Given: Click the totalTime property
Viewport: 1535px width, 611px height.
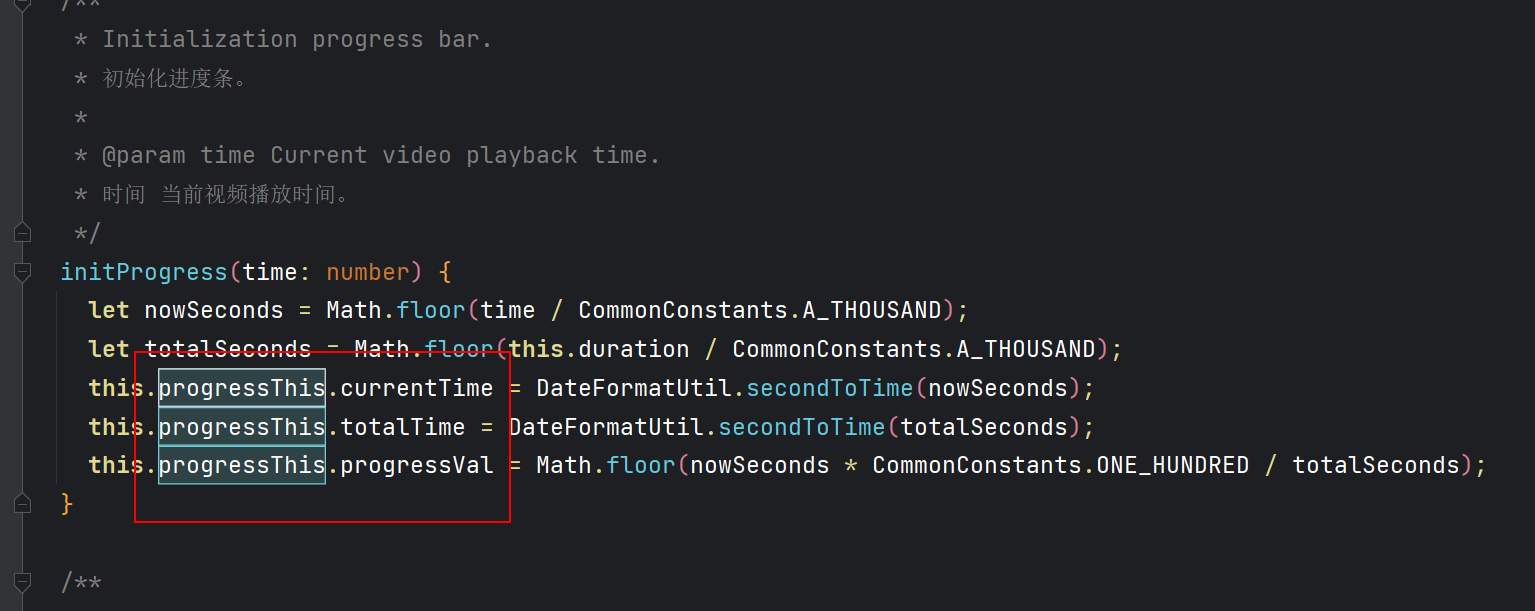Looking at the screenshot, I should tap(403, 427).
